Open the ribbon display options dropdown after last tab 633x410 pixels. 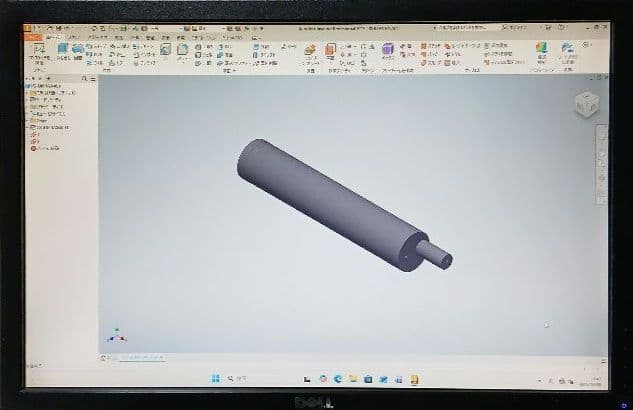pyautogui.click(x=255, y=38)
